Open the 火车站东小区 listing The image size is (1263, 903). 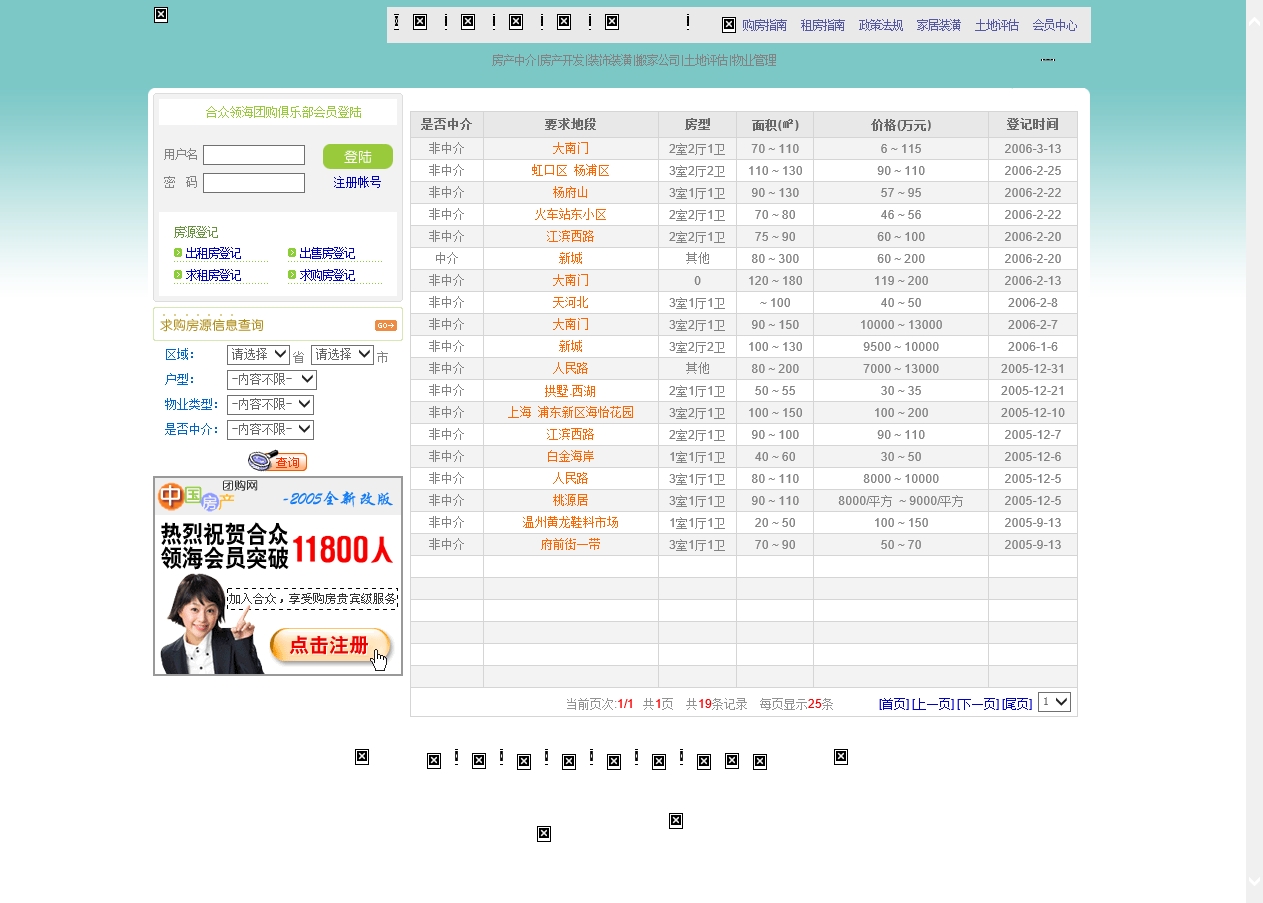[571, 215]
